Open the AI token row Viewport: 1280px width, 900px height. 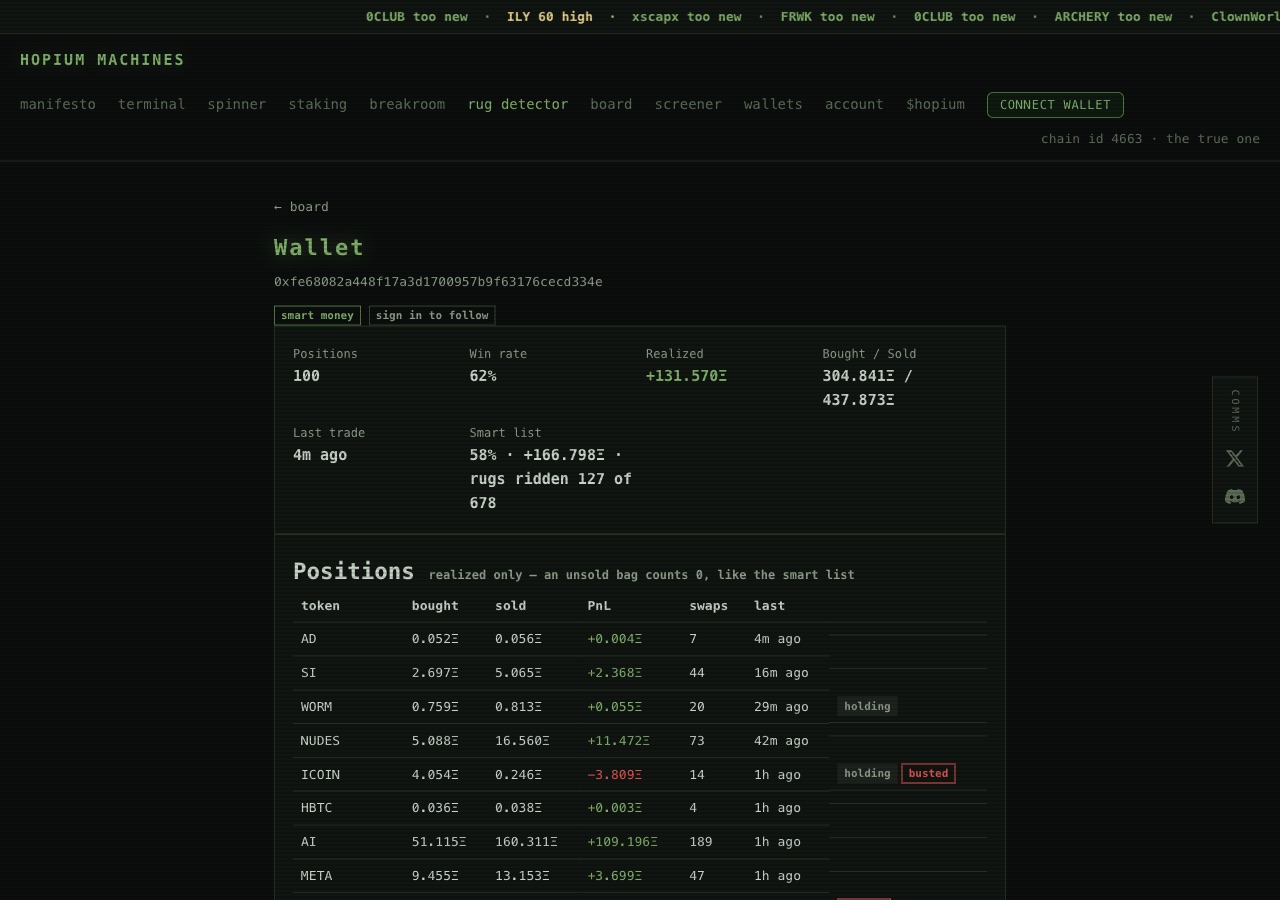pos(640,842)
